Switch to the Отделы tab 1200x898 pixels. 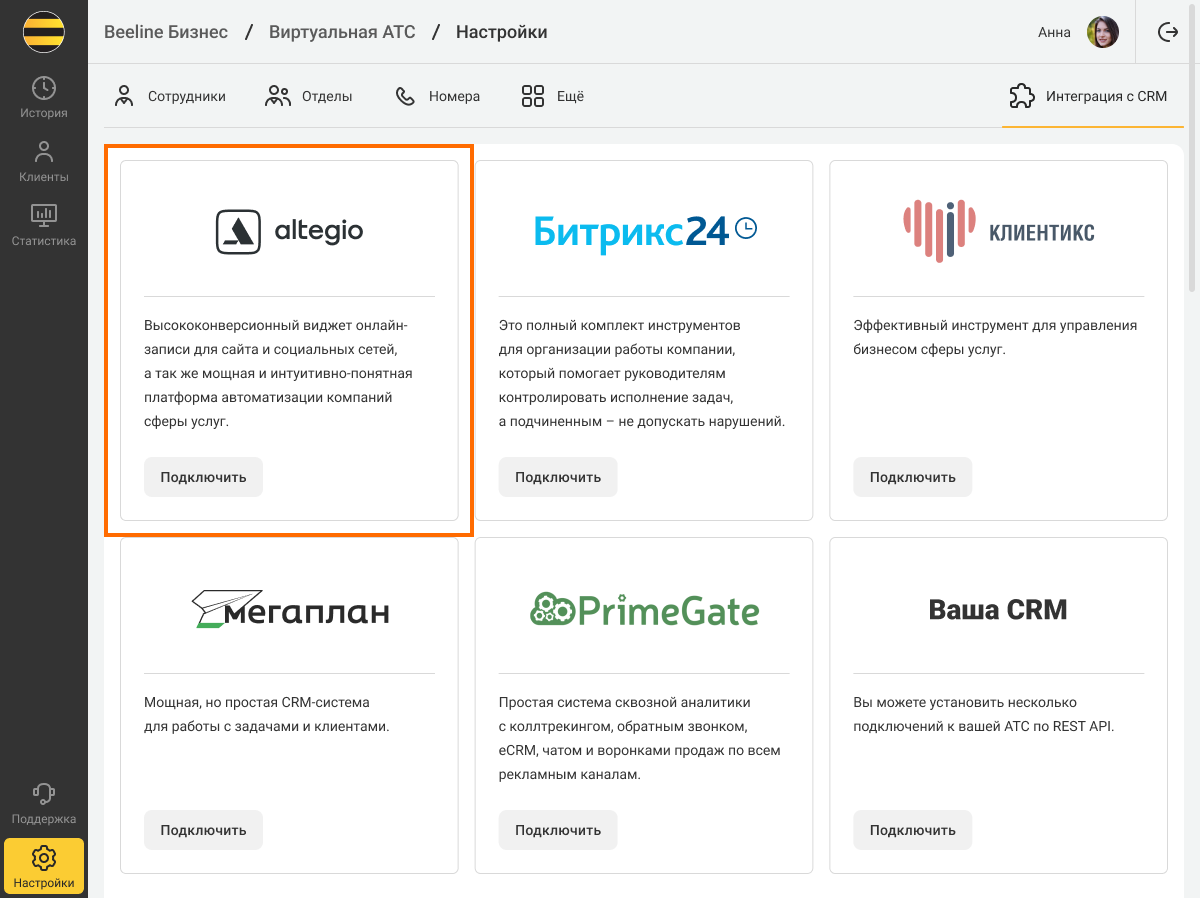point(309,97)
